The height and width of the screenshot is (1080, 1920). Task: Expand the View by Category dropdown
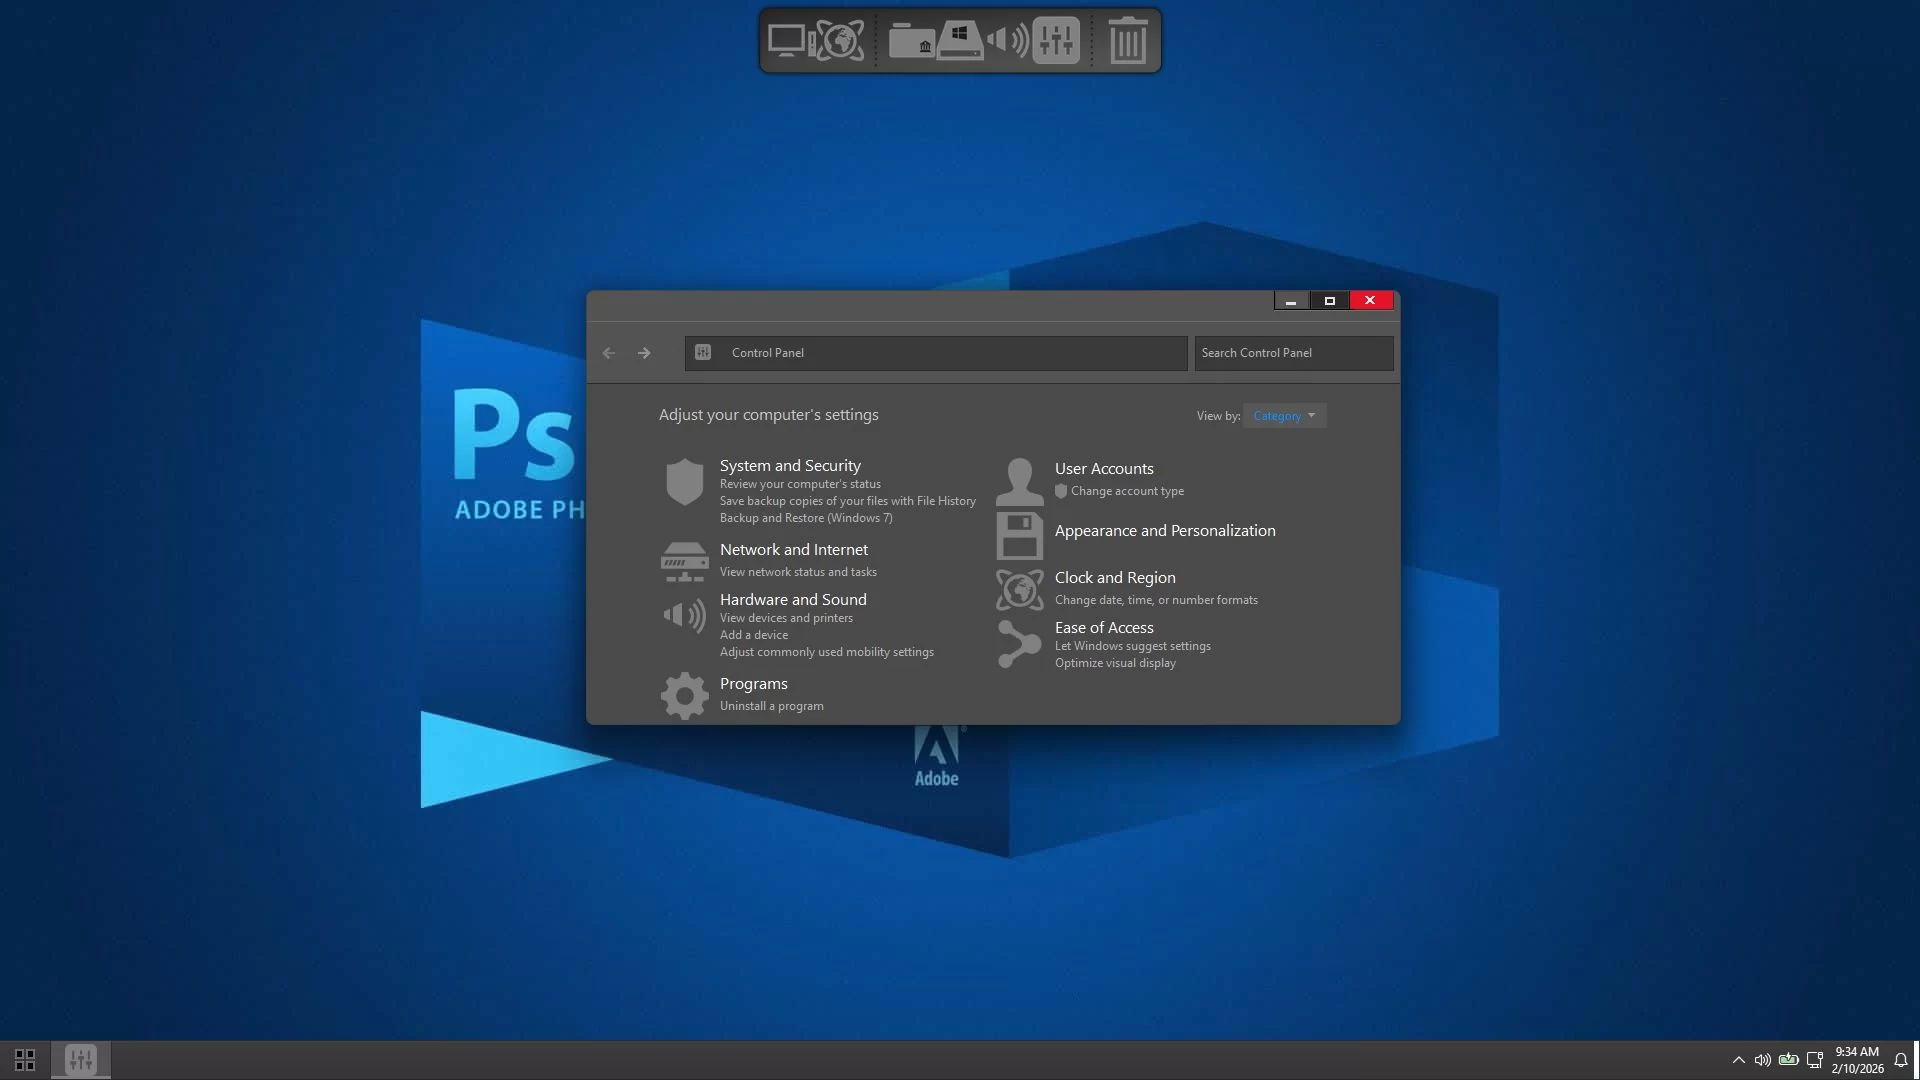click(1284, 416)
